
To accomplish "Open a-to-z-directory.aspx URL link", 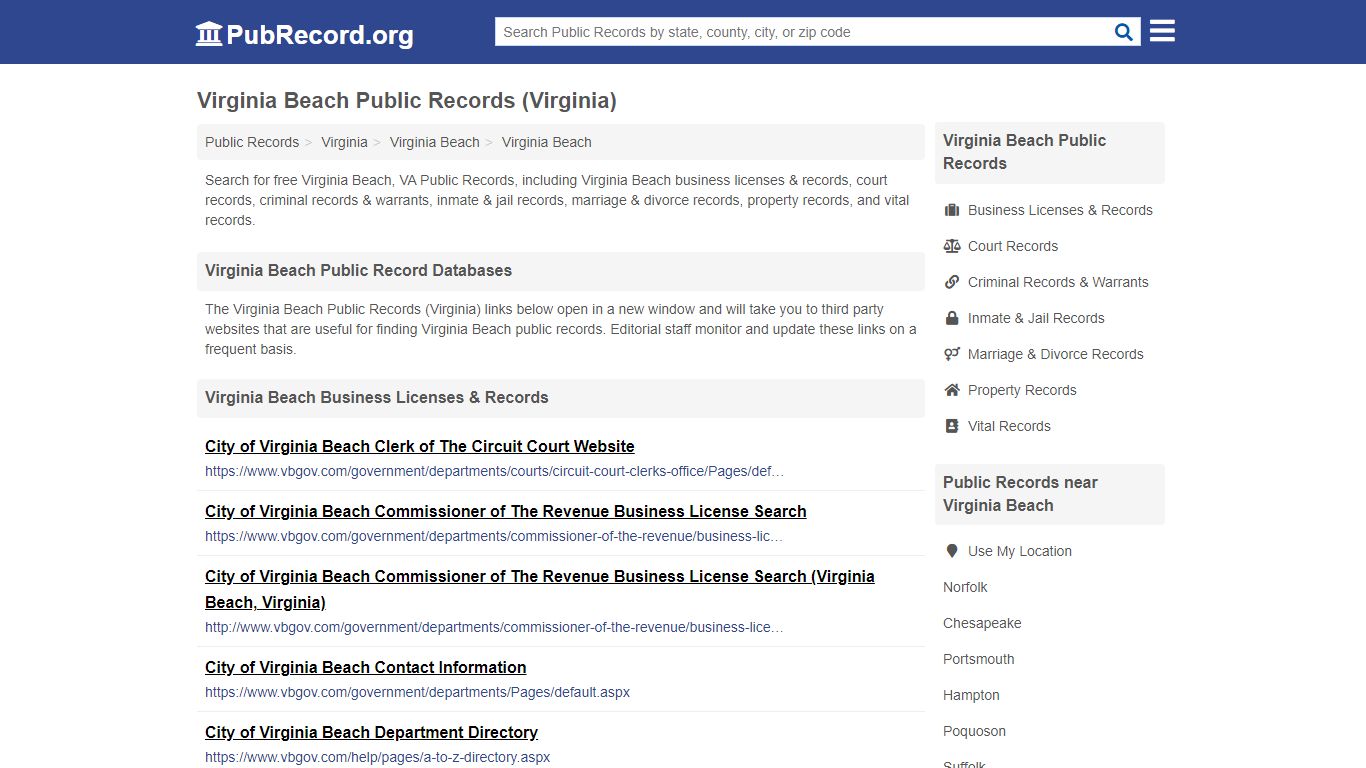I will coord(378,757).
